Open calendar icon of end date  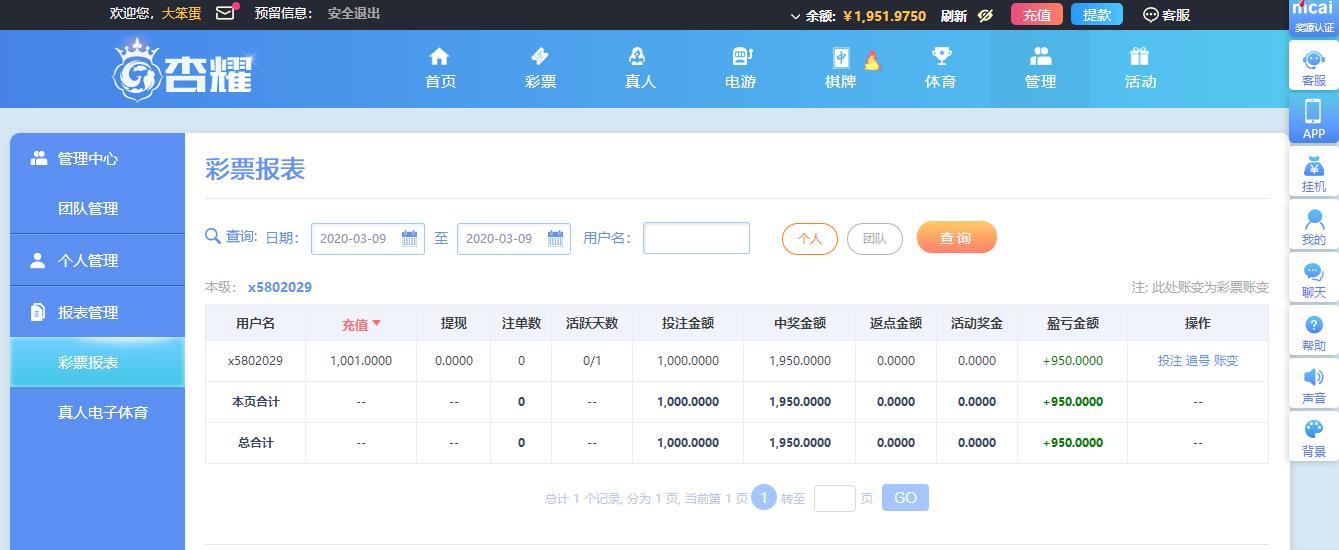(x=555, y=238)
